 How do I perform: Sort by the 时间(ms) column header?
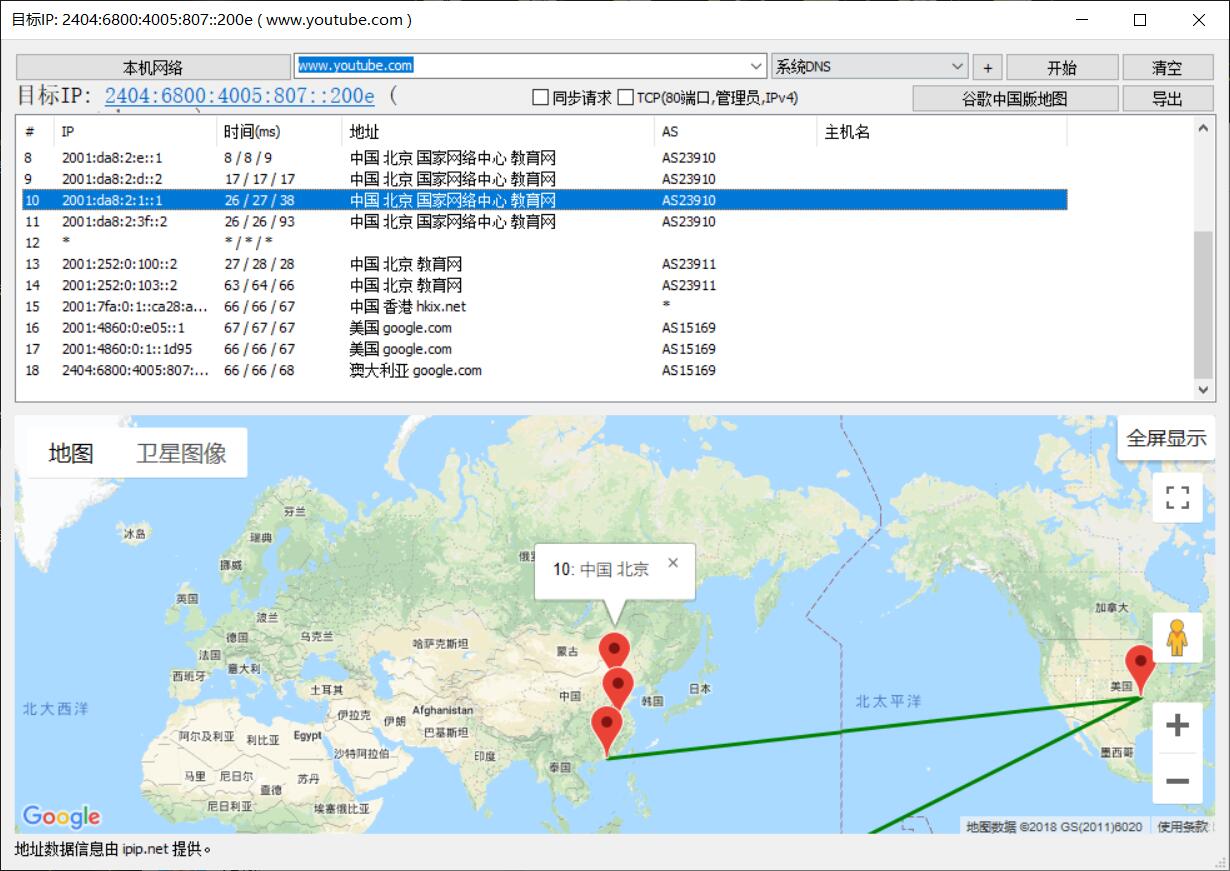click(x=279, y=132)
